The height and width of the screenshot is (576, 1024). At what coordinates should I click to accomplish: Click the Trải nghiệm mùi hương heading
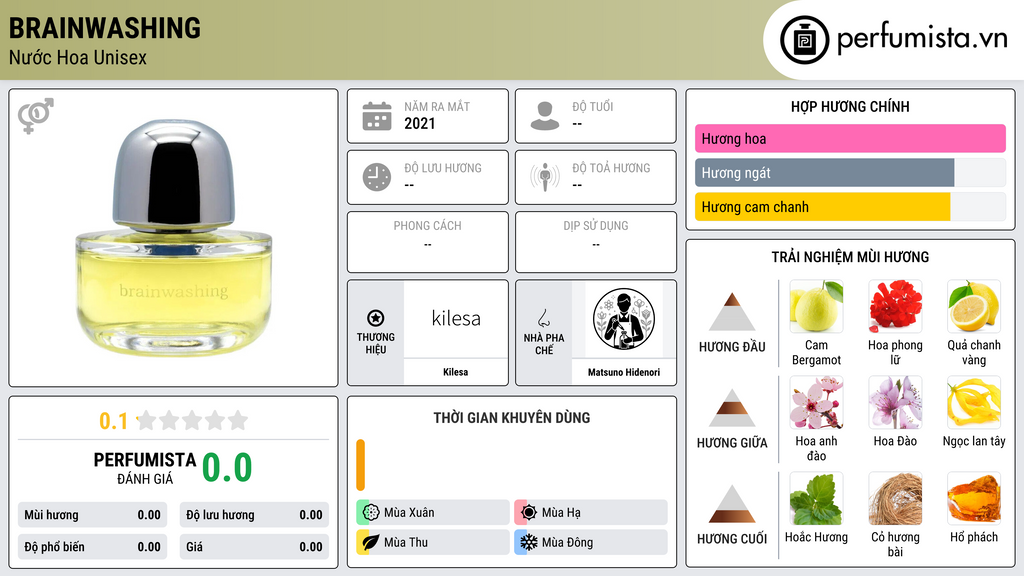click(x=850, y=257)
